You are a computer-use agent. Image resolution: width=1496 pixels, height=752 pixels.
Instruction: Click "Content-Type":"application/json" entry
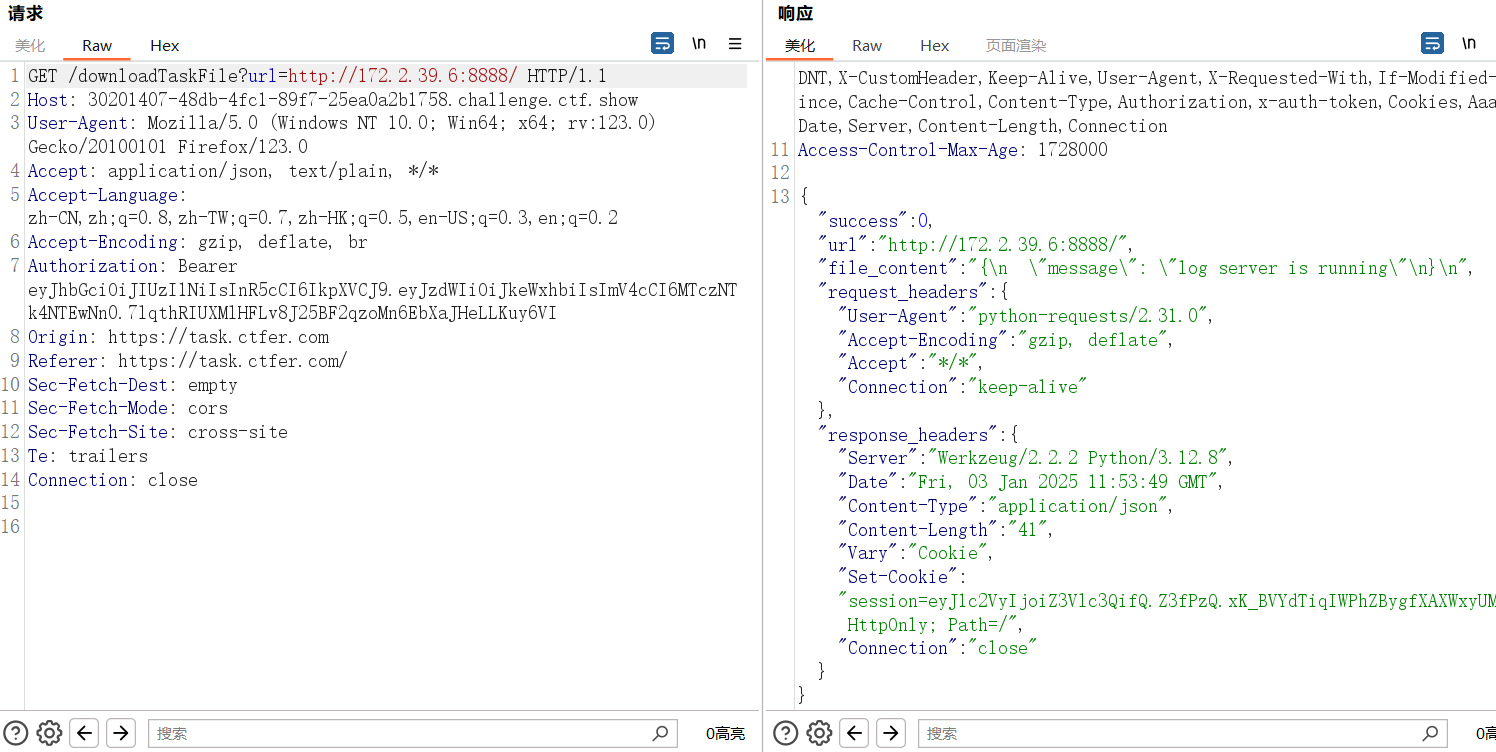(1005, 506)
